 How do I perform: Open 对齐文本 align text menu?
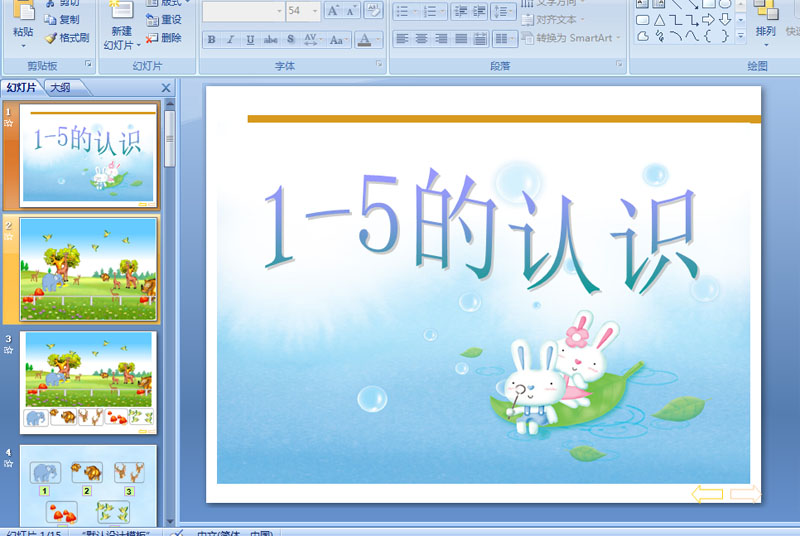point(553,20)
